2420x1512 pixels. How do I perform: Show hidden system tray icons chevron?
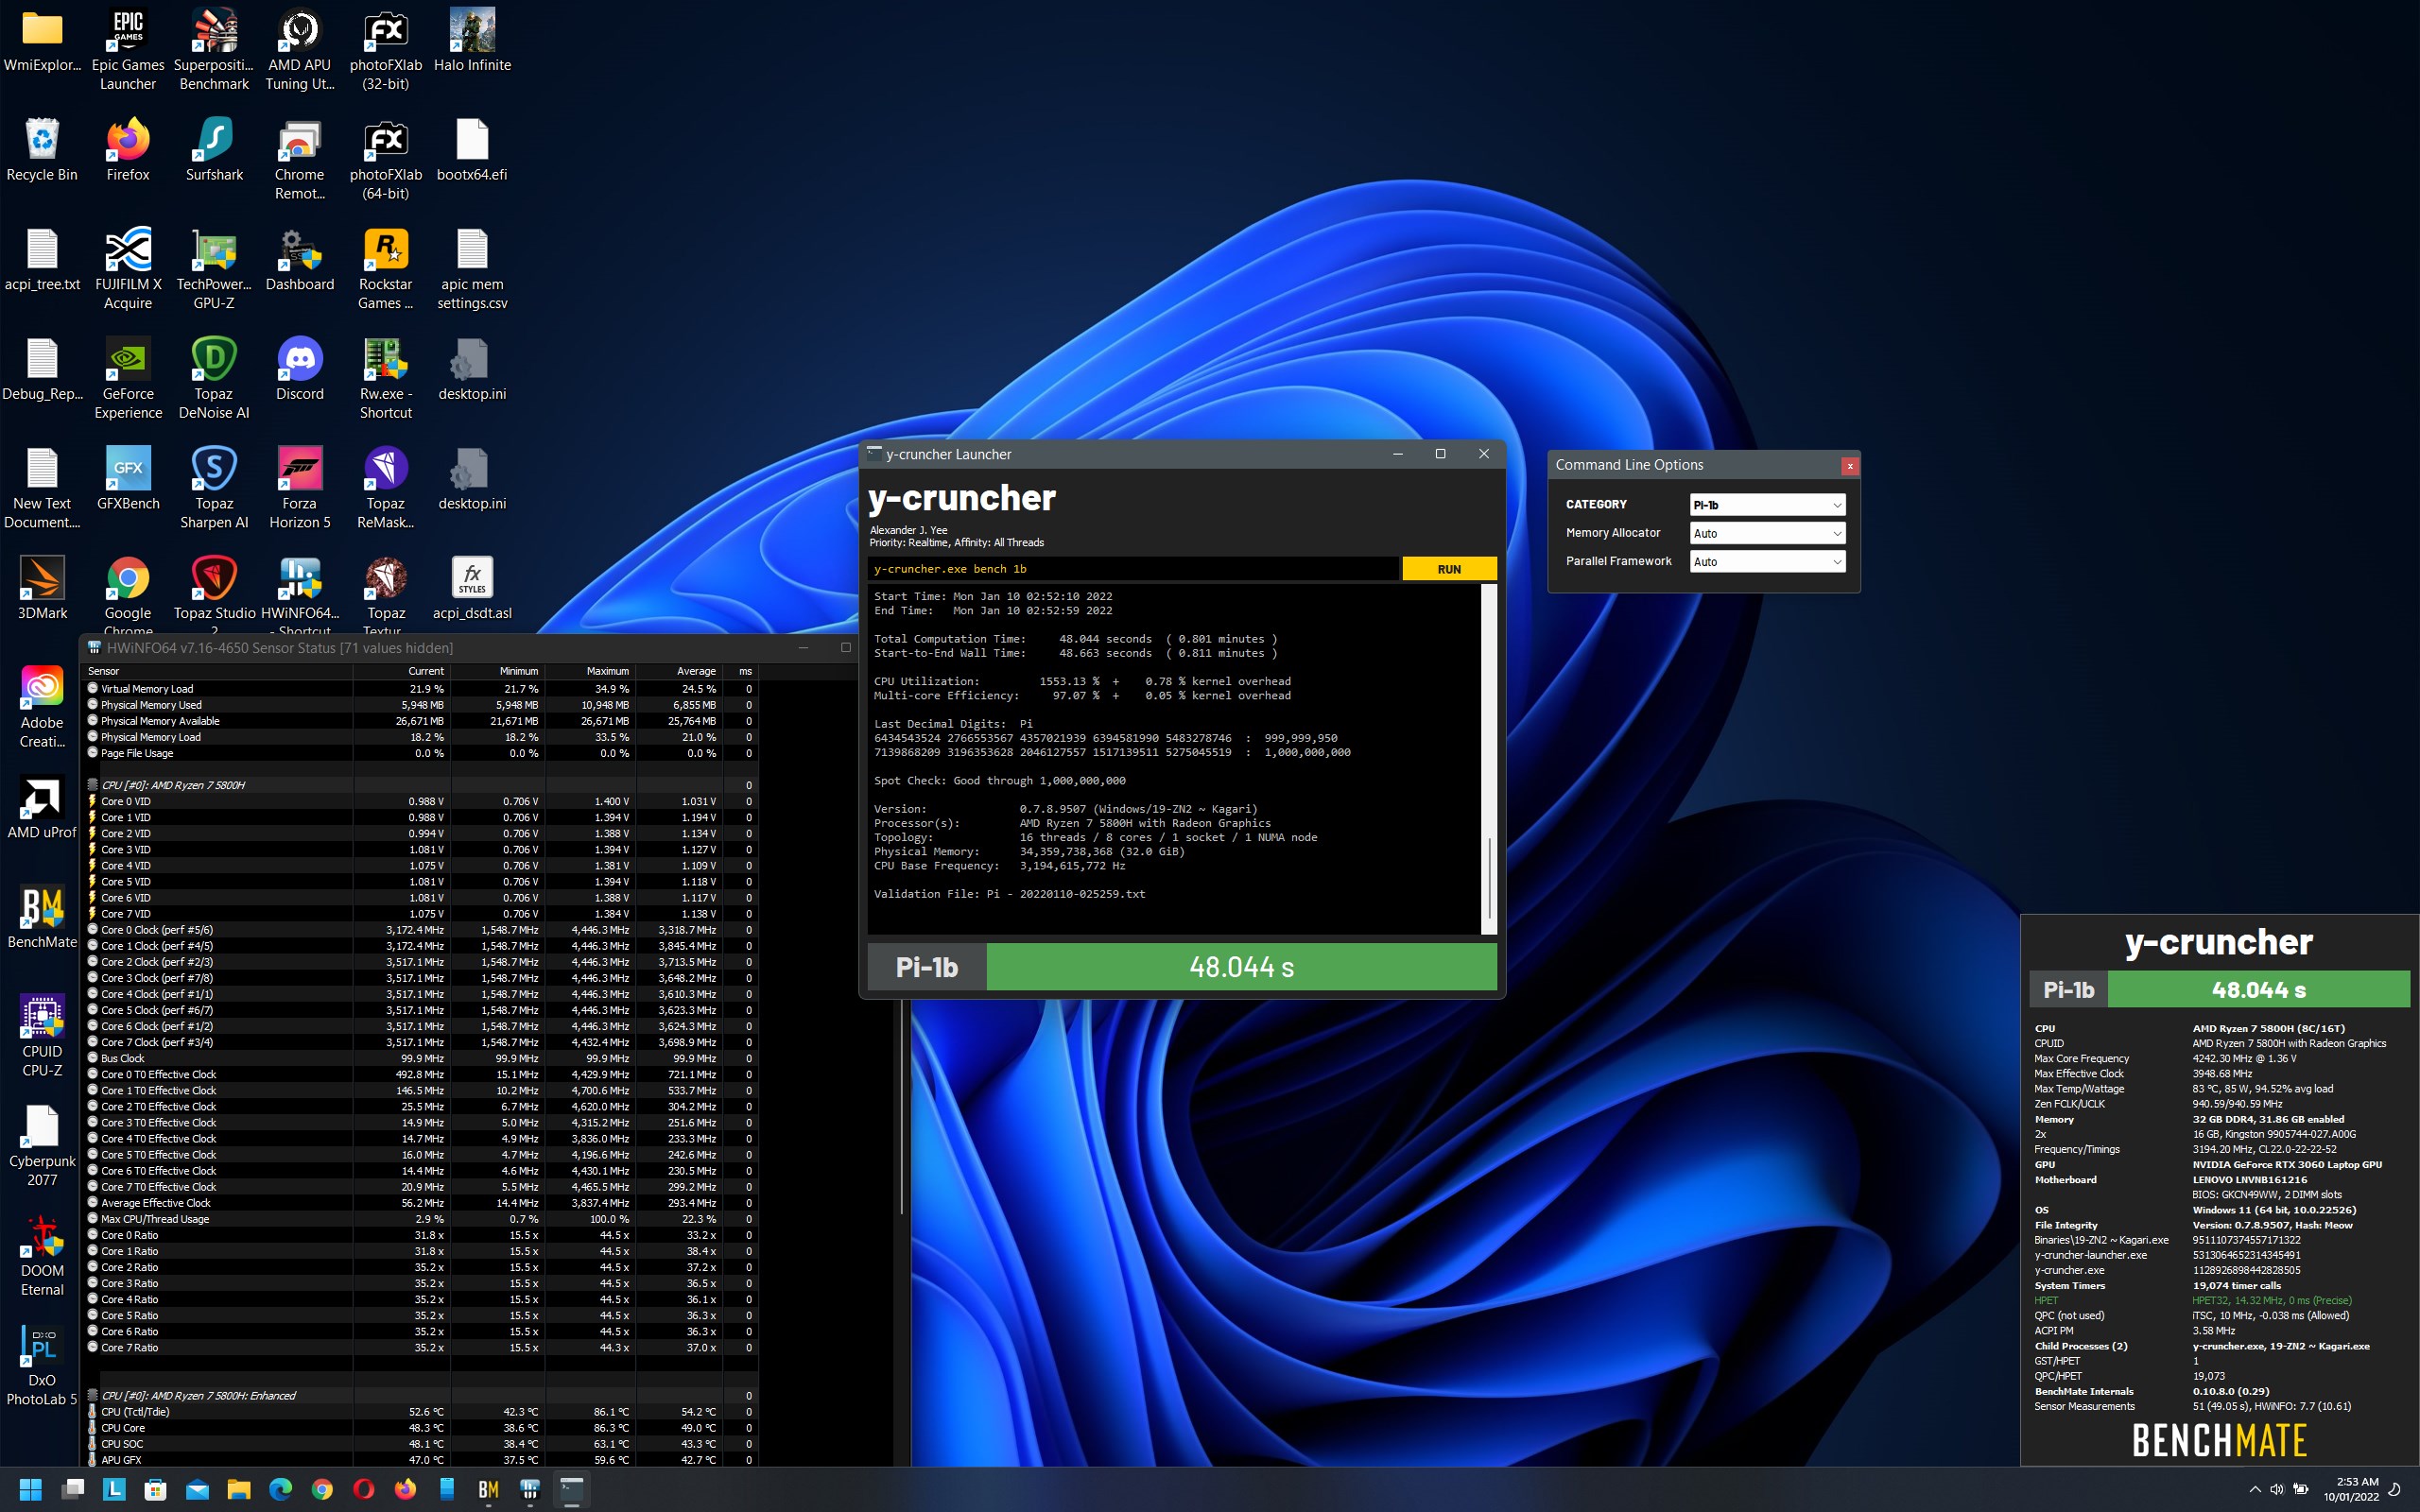click(x=2255, y=1489)
